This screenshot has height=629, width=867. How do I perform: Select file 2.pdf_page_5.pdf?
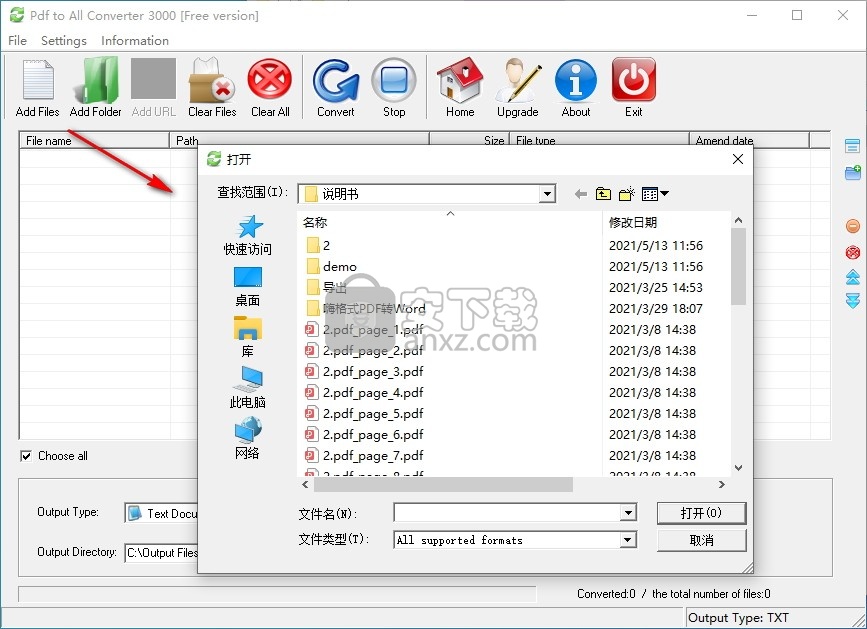pyautogui.click(x=364, y=413)
